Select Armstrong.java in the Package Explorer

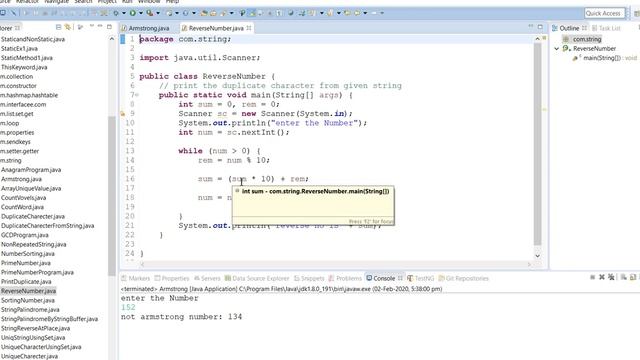point(21,179)
